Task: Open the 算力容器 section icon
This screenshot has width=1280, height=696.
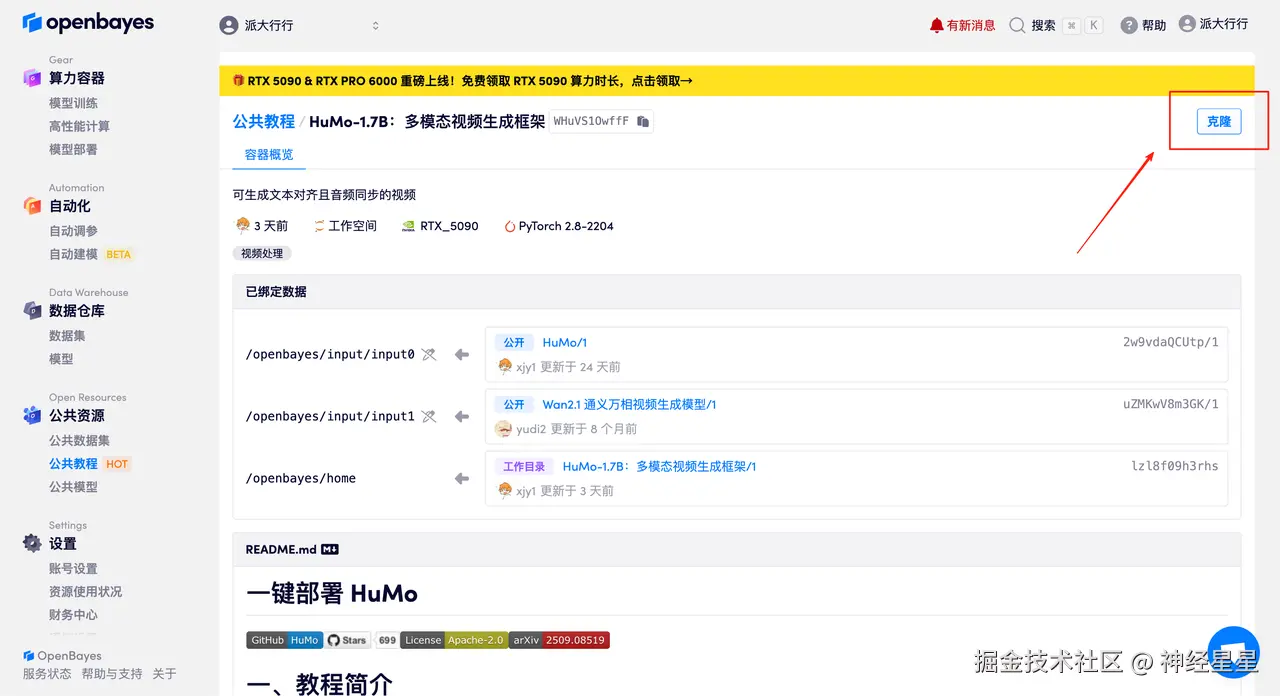Action: pos(32,78)
